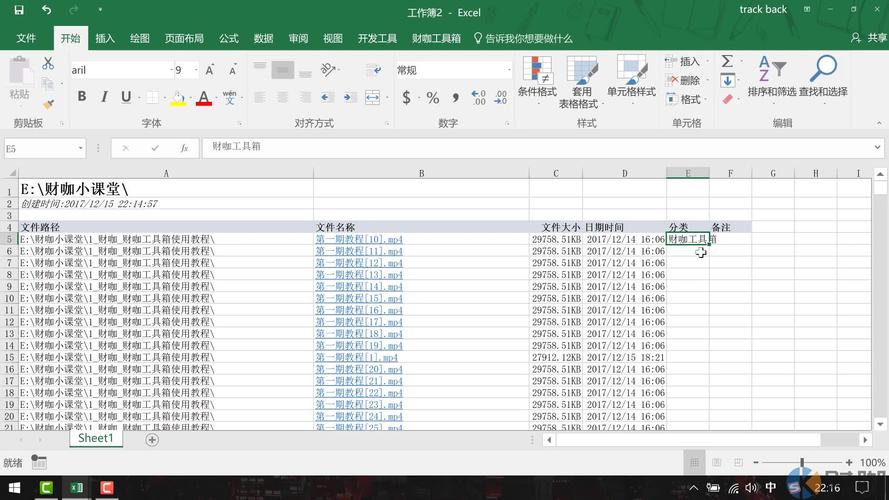Apply percent style to cell

432,98
